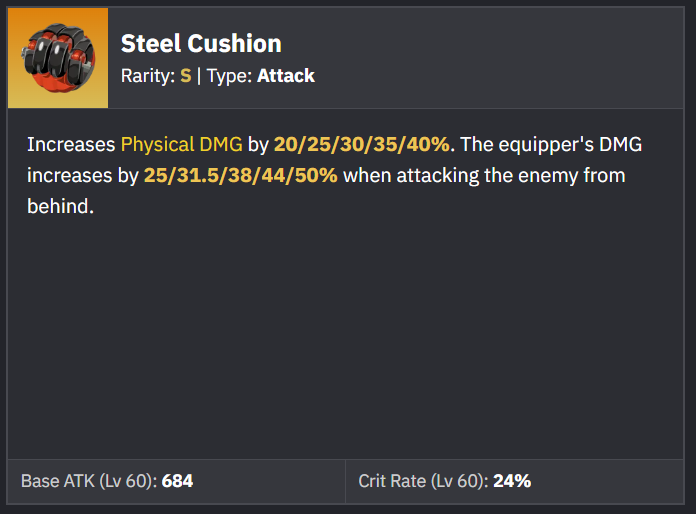Click the word Rarity in the header
Screen dimensions: 696x514
coord(146,76)
